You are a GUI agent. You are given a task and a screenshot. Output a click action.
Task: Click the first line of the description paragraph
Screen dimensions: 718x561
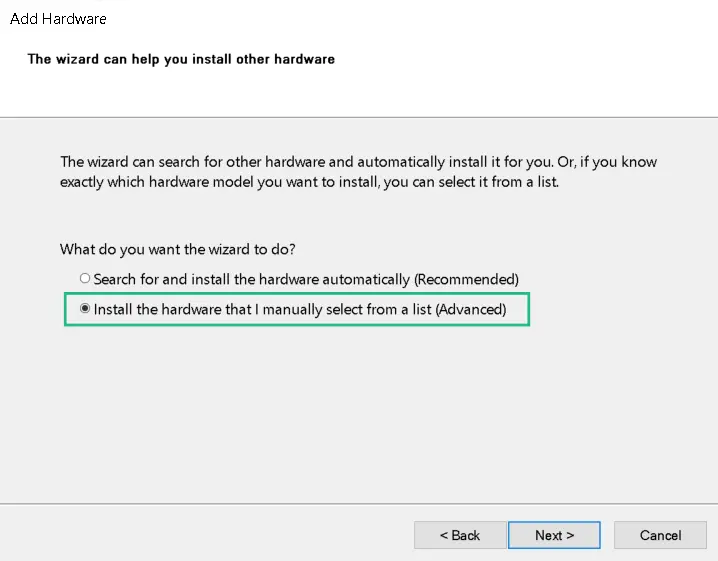coord(358,162)
